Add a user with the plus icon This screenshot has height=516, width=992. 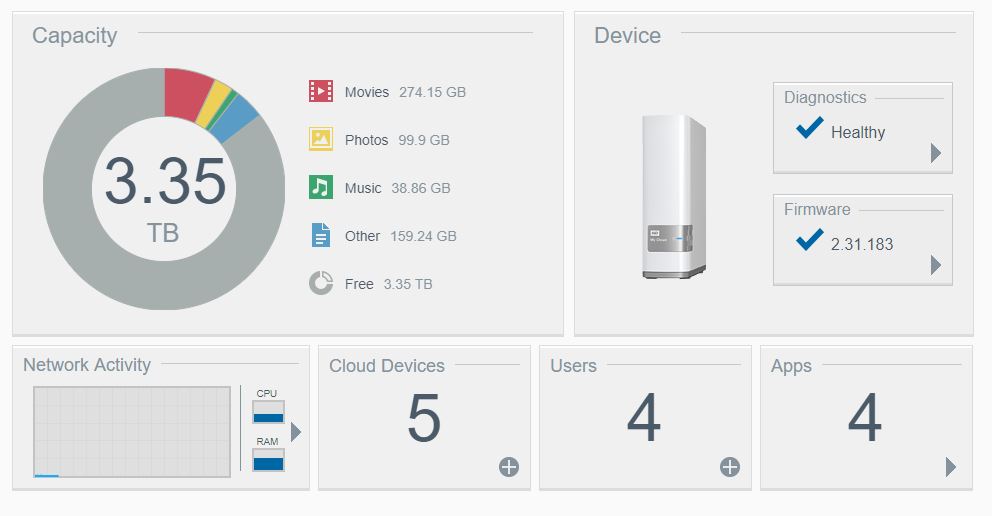[x=729, y=467]
